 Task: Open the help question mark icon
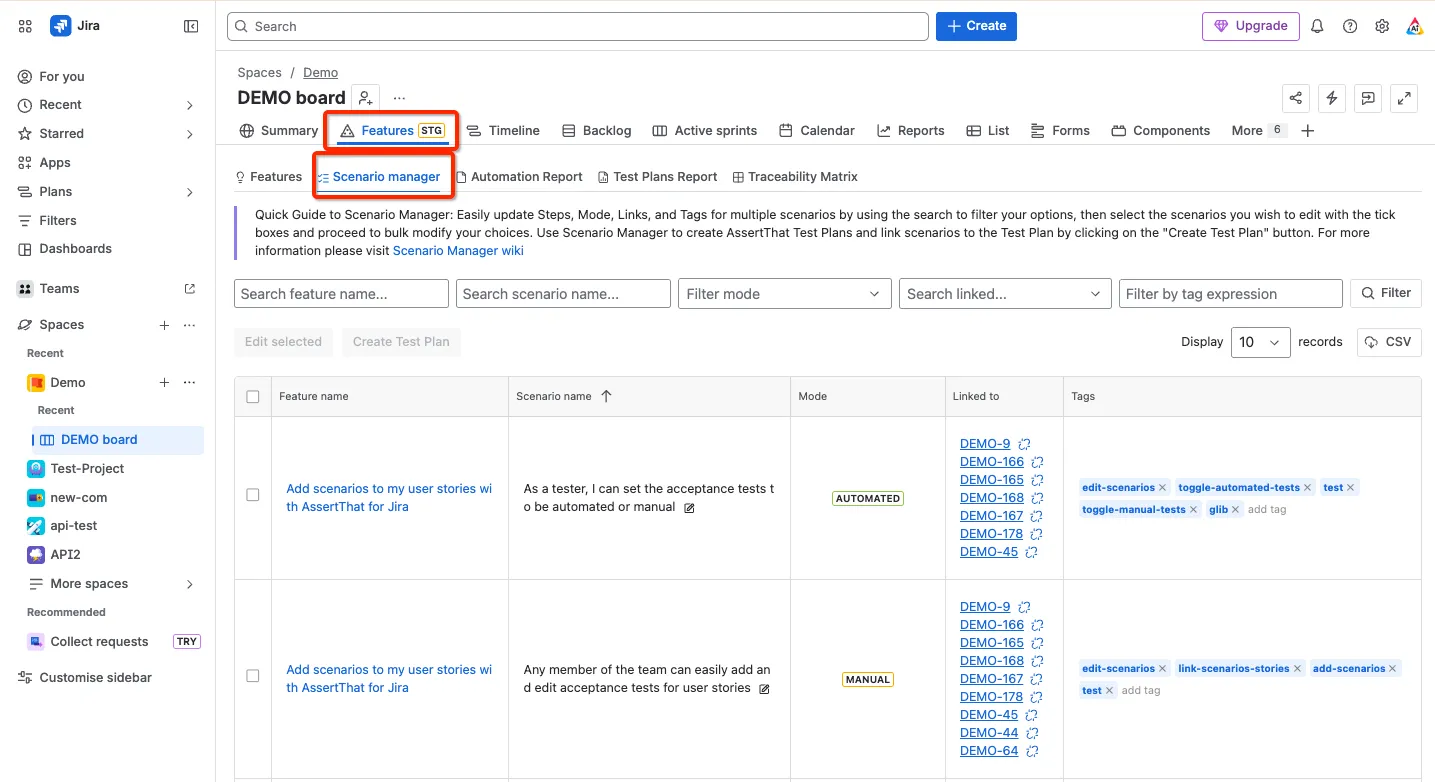coord(1350,26)
